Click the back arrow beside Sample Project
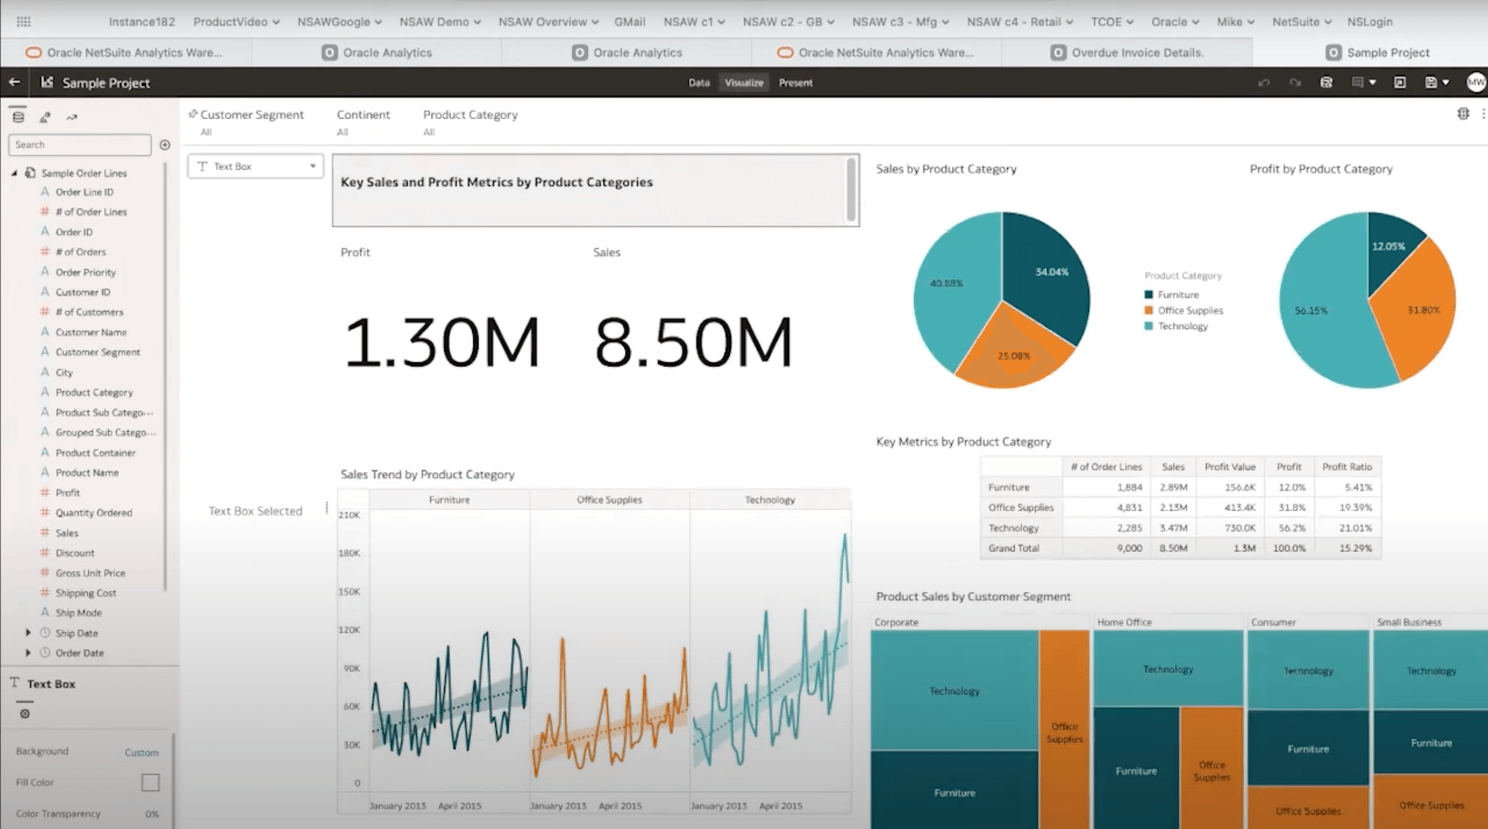 14,82
